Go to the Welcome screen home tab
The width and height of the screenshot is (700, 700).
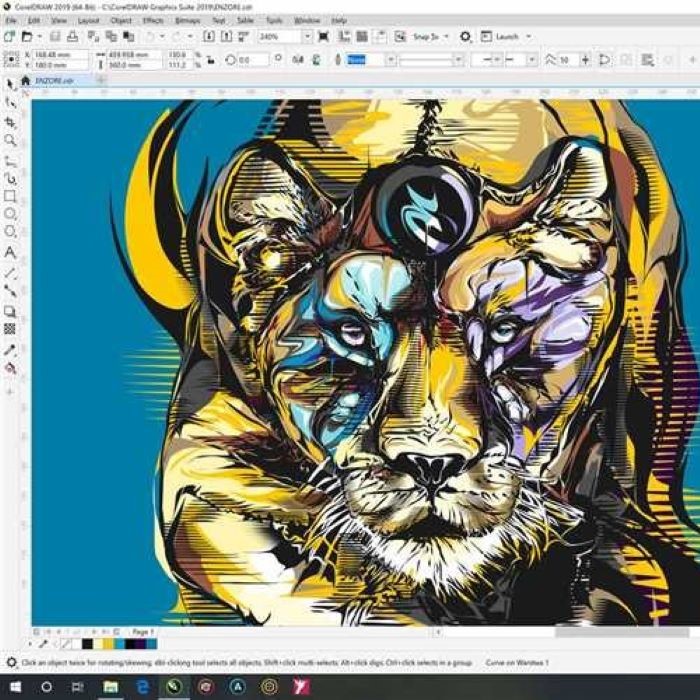tap(25, 81)
